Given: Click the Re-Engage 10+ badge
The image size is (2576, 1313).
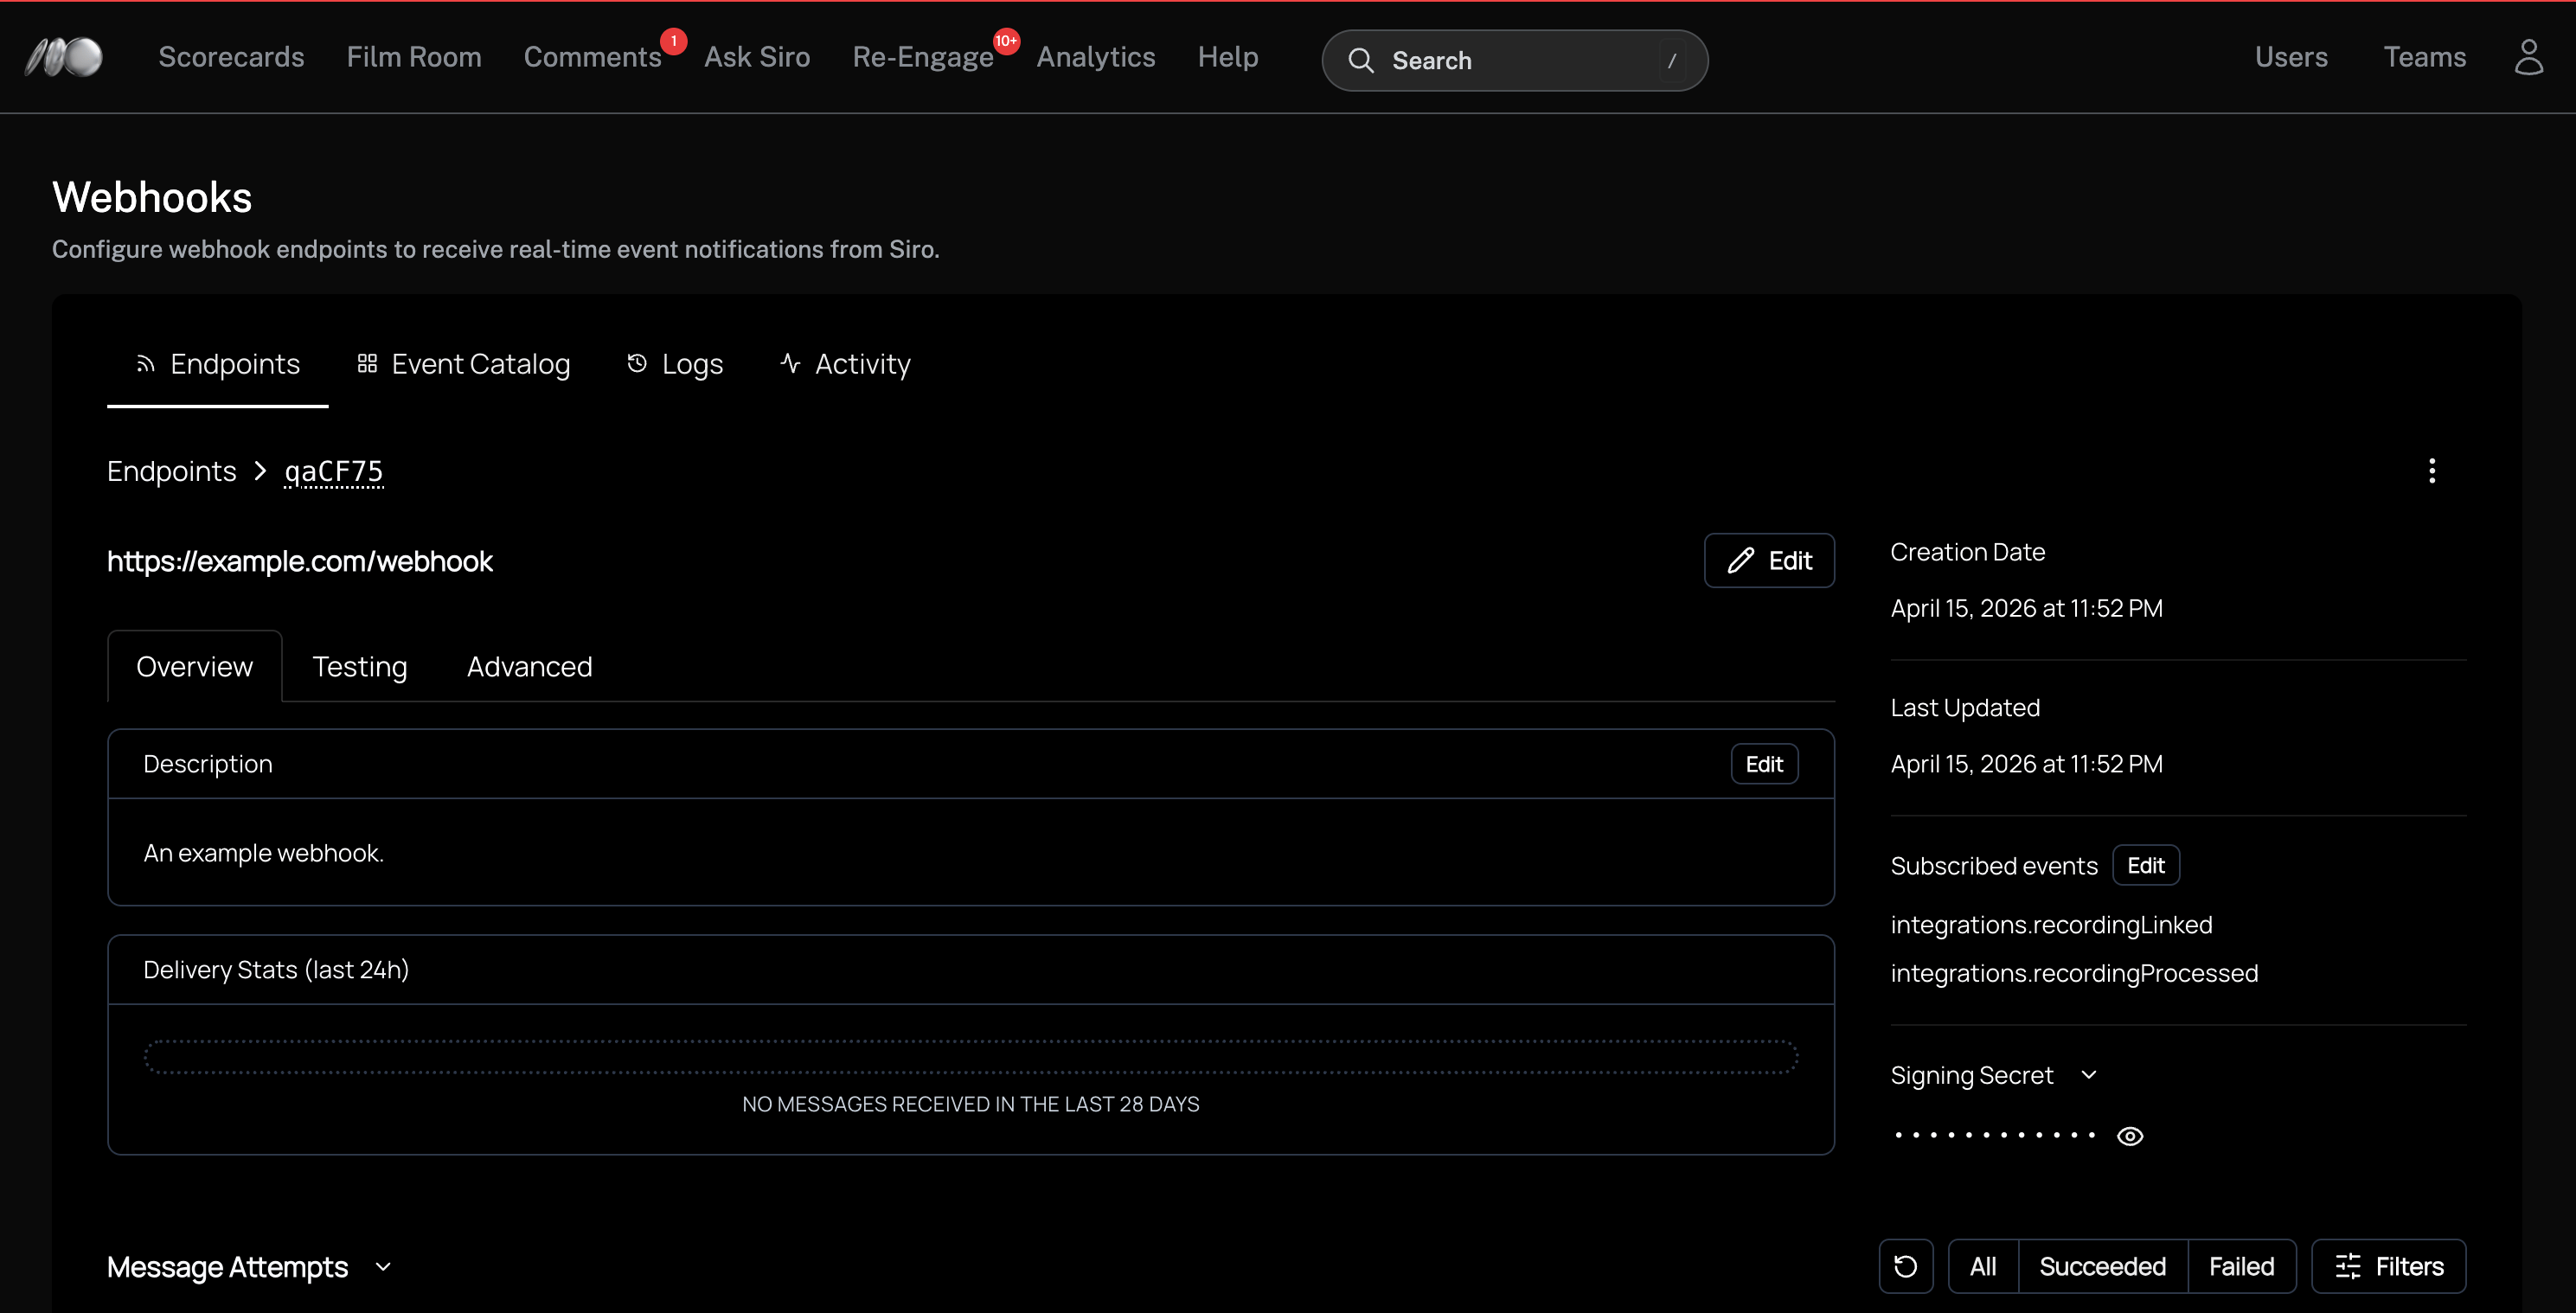Looking at the screenshot, I should [1006, 41].
